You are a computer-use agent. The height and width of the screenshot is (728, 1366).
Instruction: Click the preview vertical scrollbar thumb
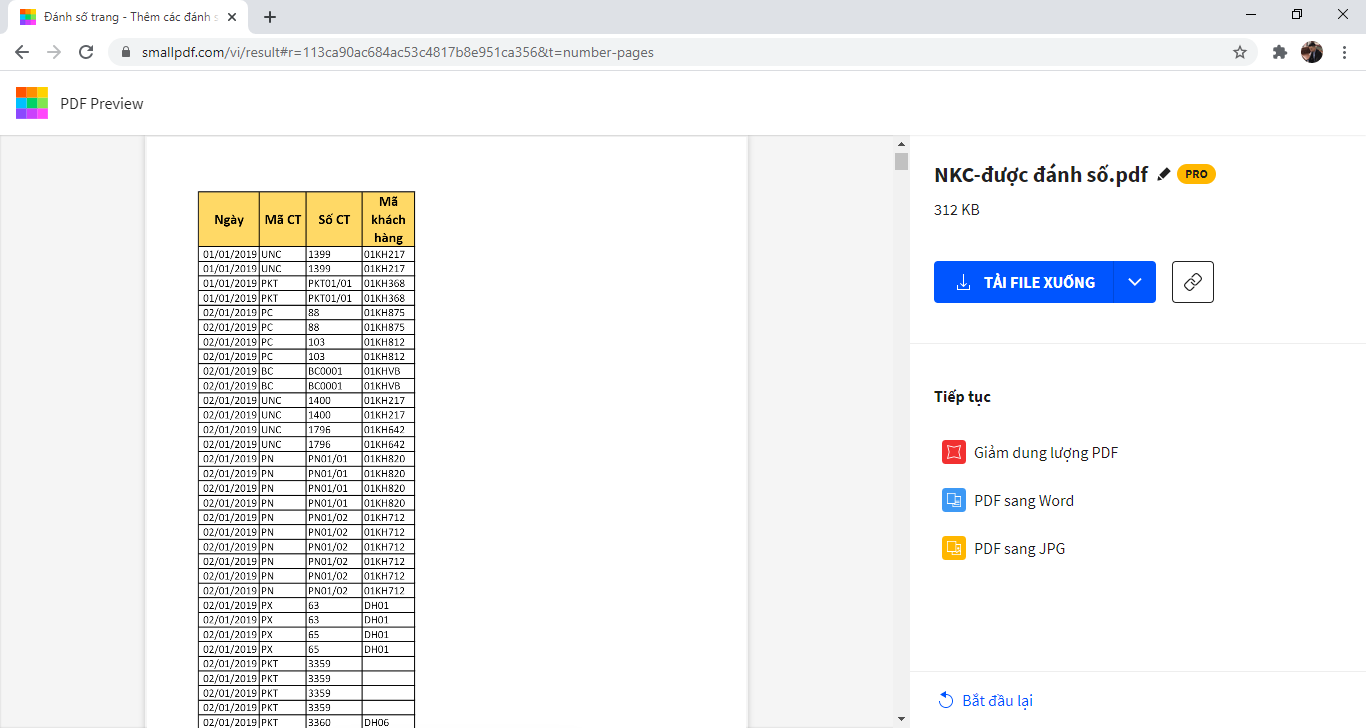901,161
